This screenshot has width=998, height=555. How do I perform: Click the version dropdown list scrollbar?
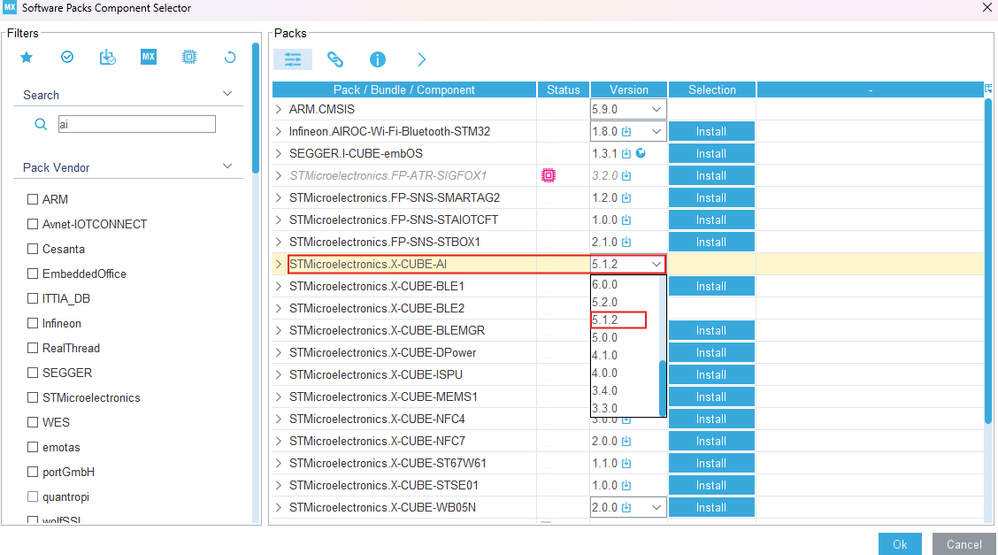click(663, 388)
